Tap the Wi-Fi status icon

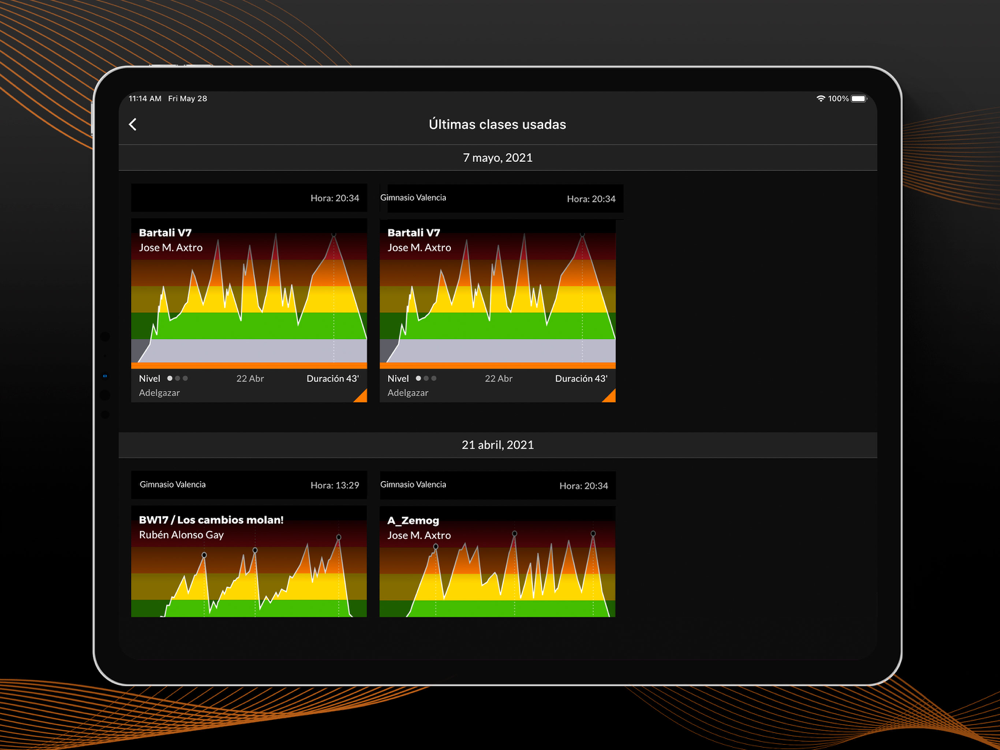click(x=820, y=99)
